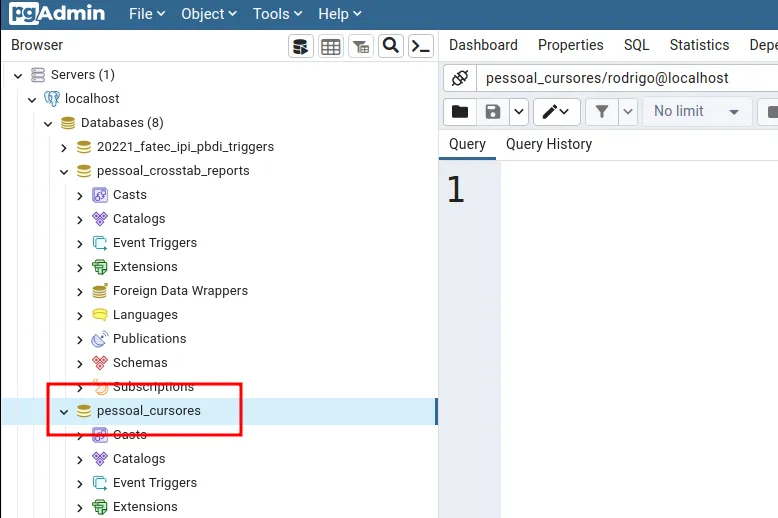778x518 pixels.
Task: Click the View Data grid icon
Action: coord(330,47)
